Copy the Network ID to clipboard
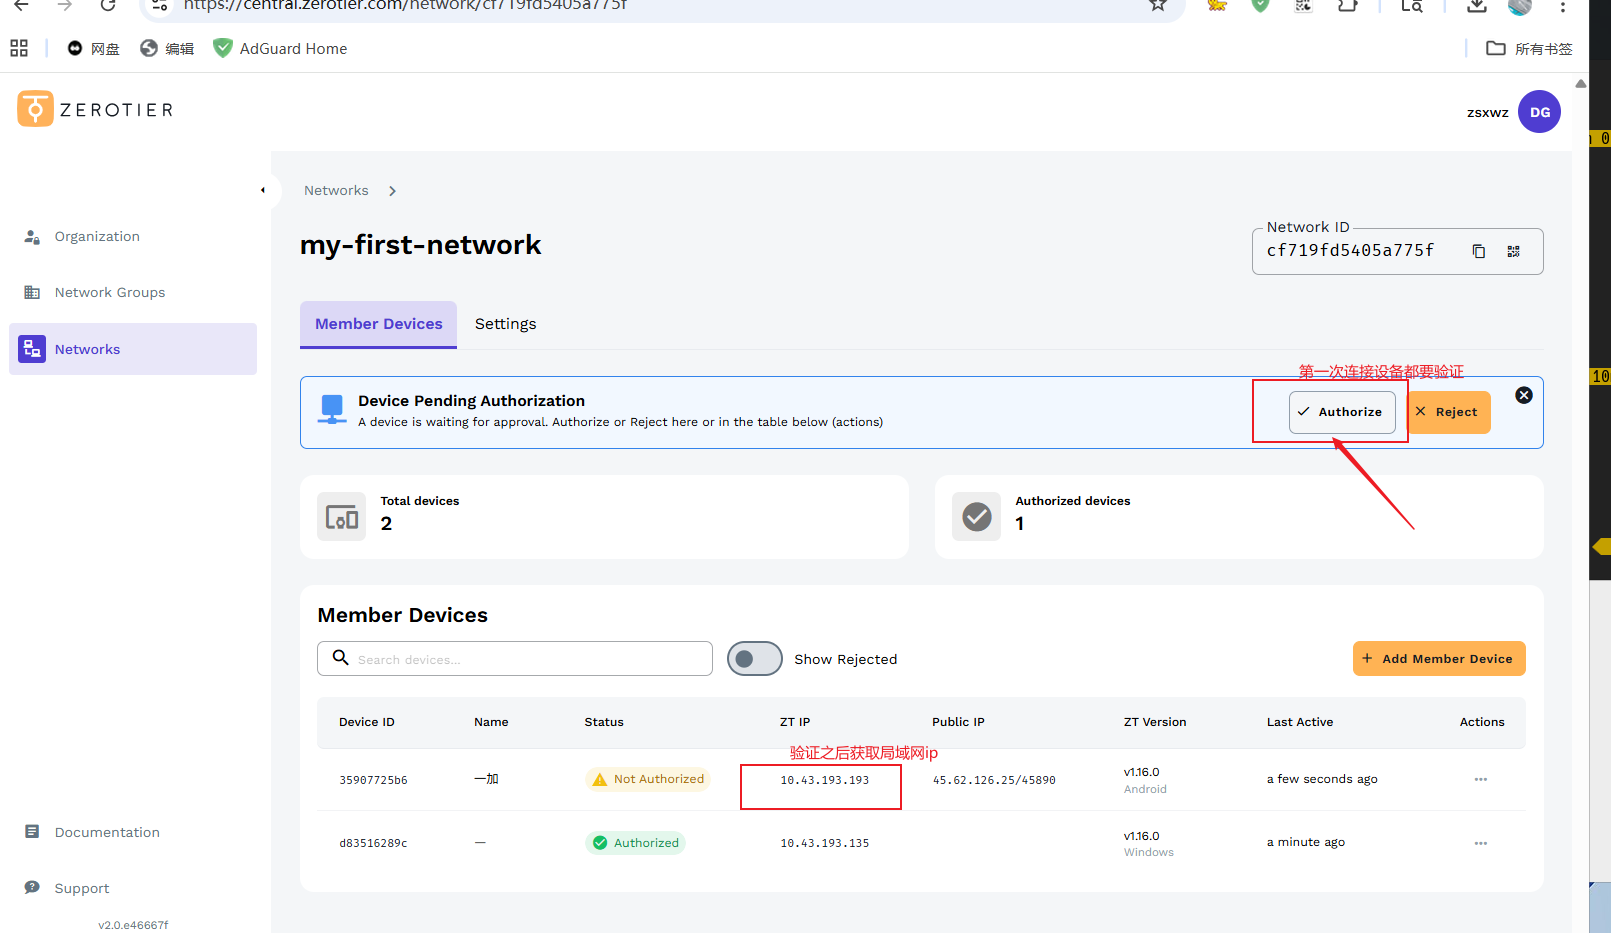The image size is (1611, 933). 1478,251
